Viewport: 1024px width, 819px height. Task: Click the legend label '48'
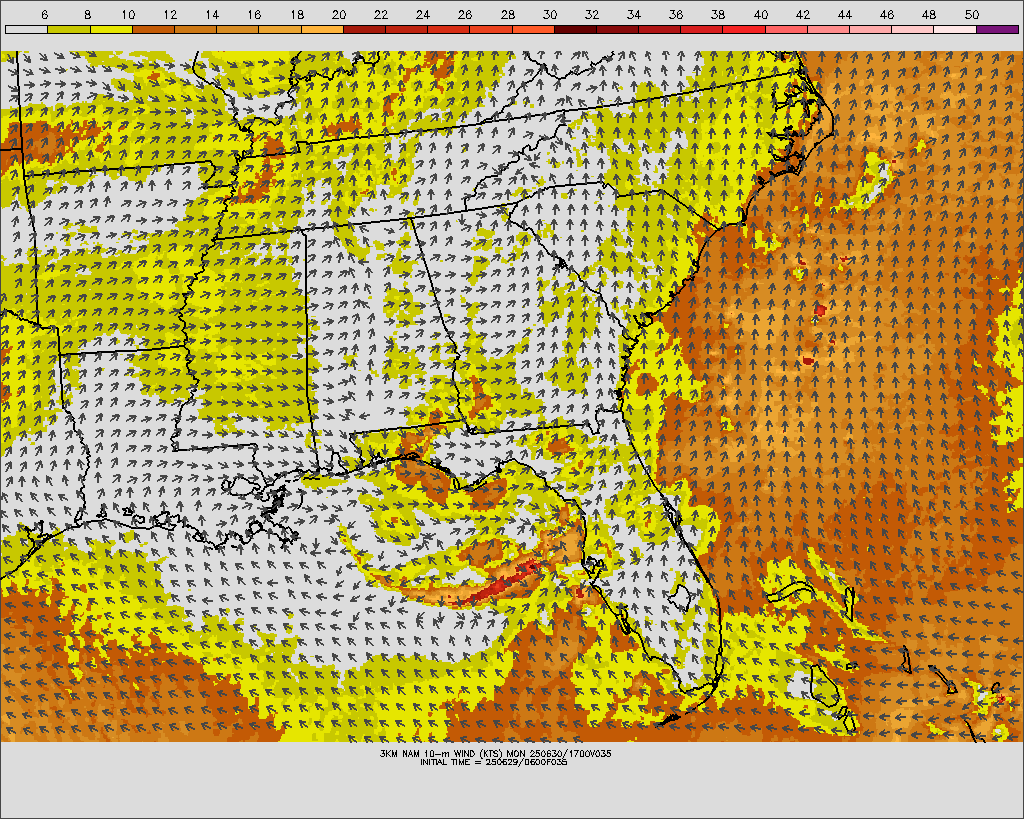pyautogui.click(x=929, y=14)
